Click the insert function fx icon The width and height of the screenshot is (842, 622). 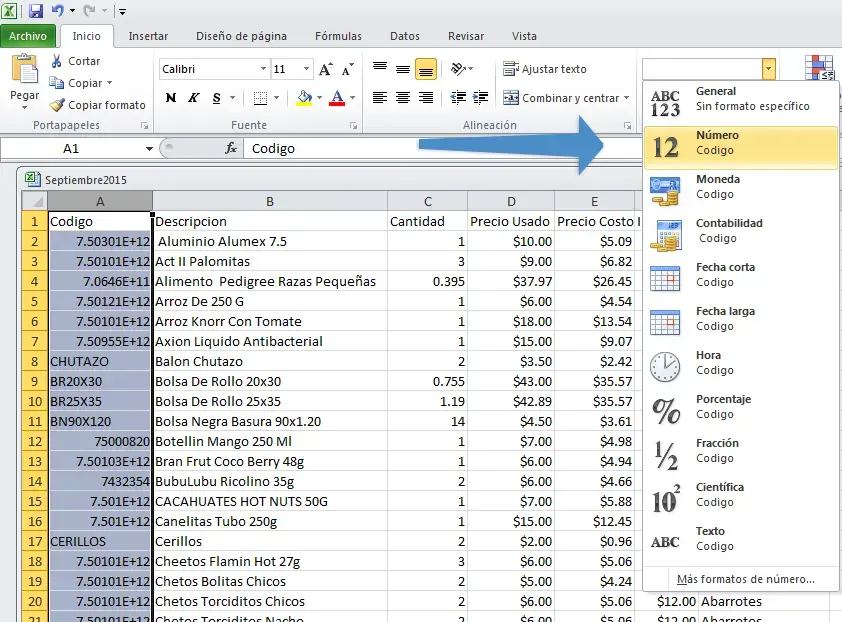click(x=231, y=148)
